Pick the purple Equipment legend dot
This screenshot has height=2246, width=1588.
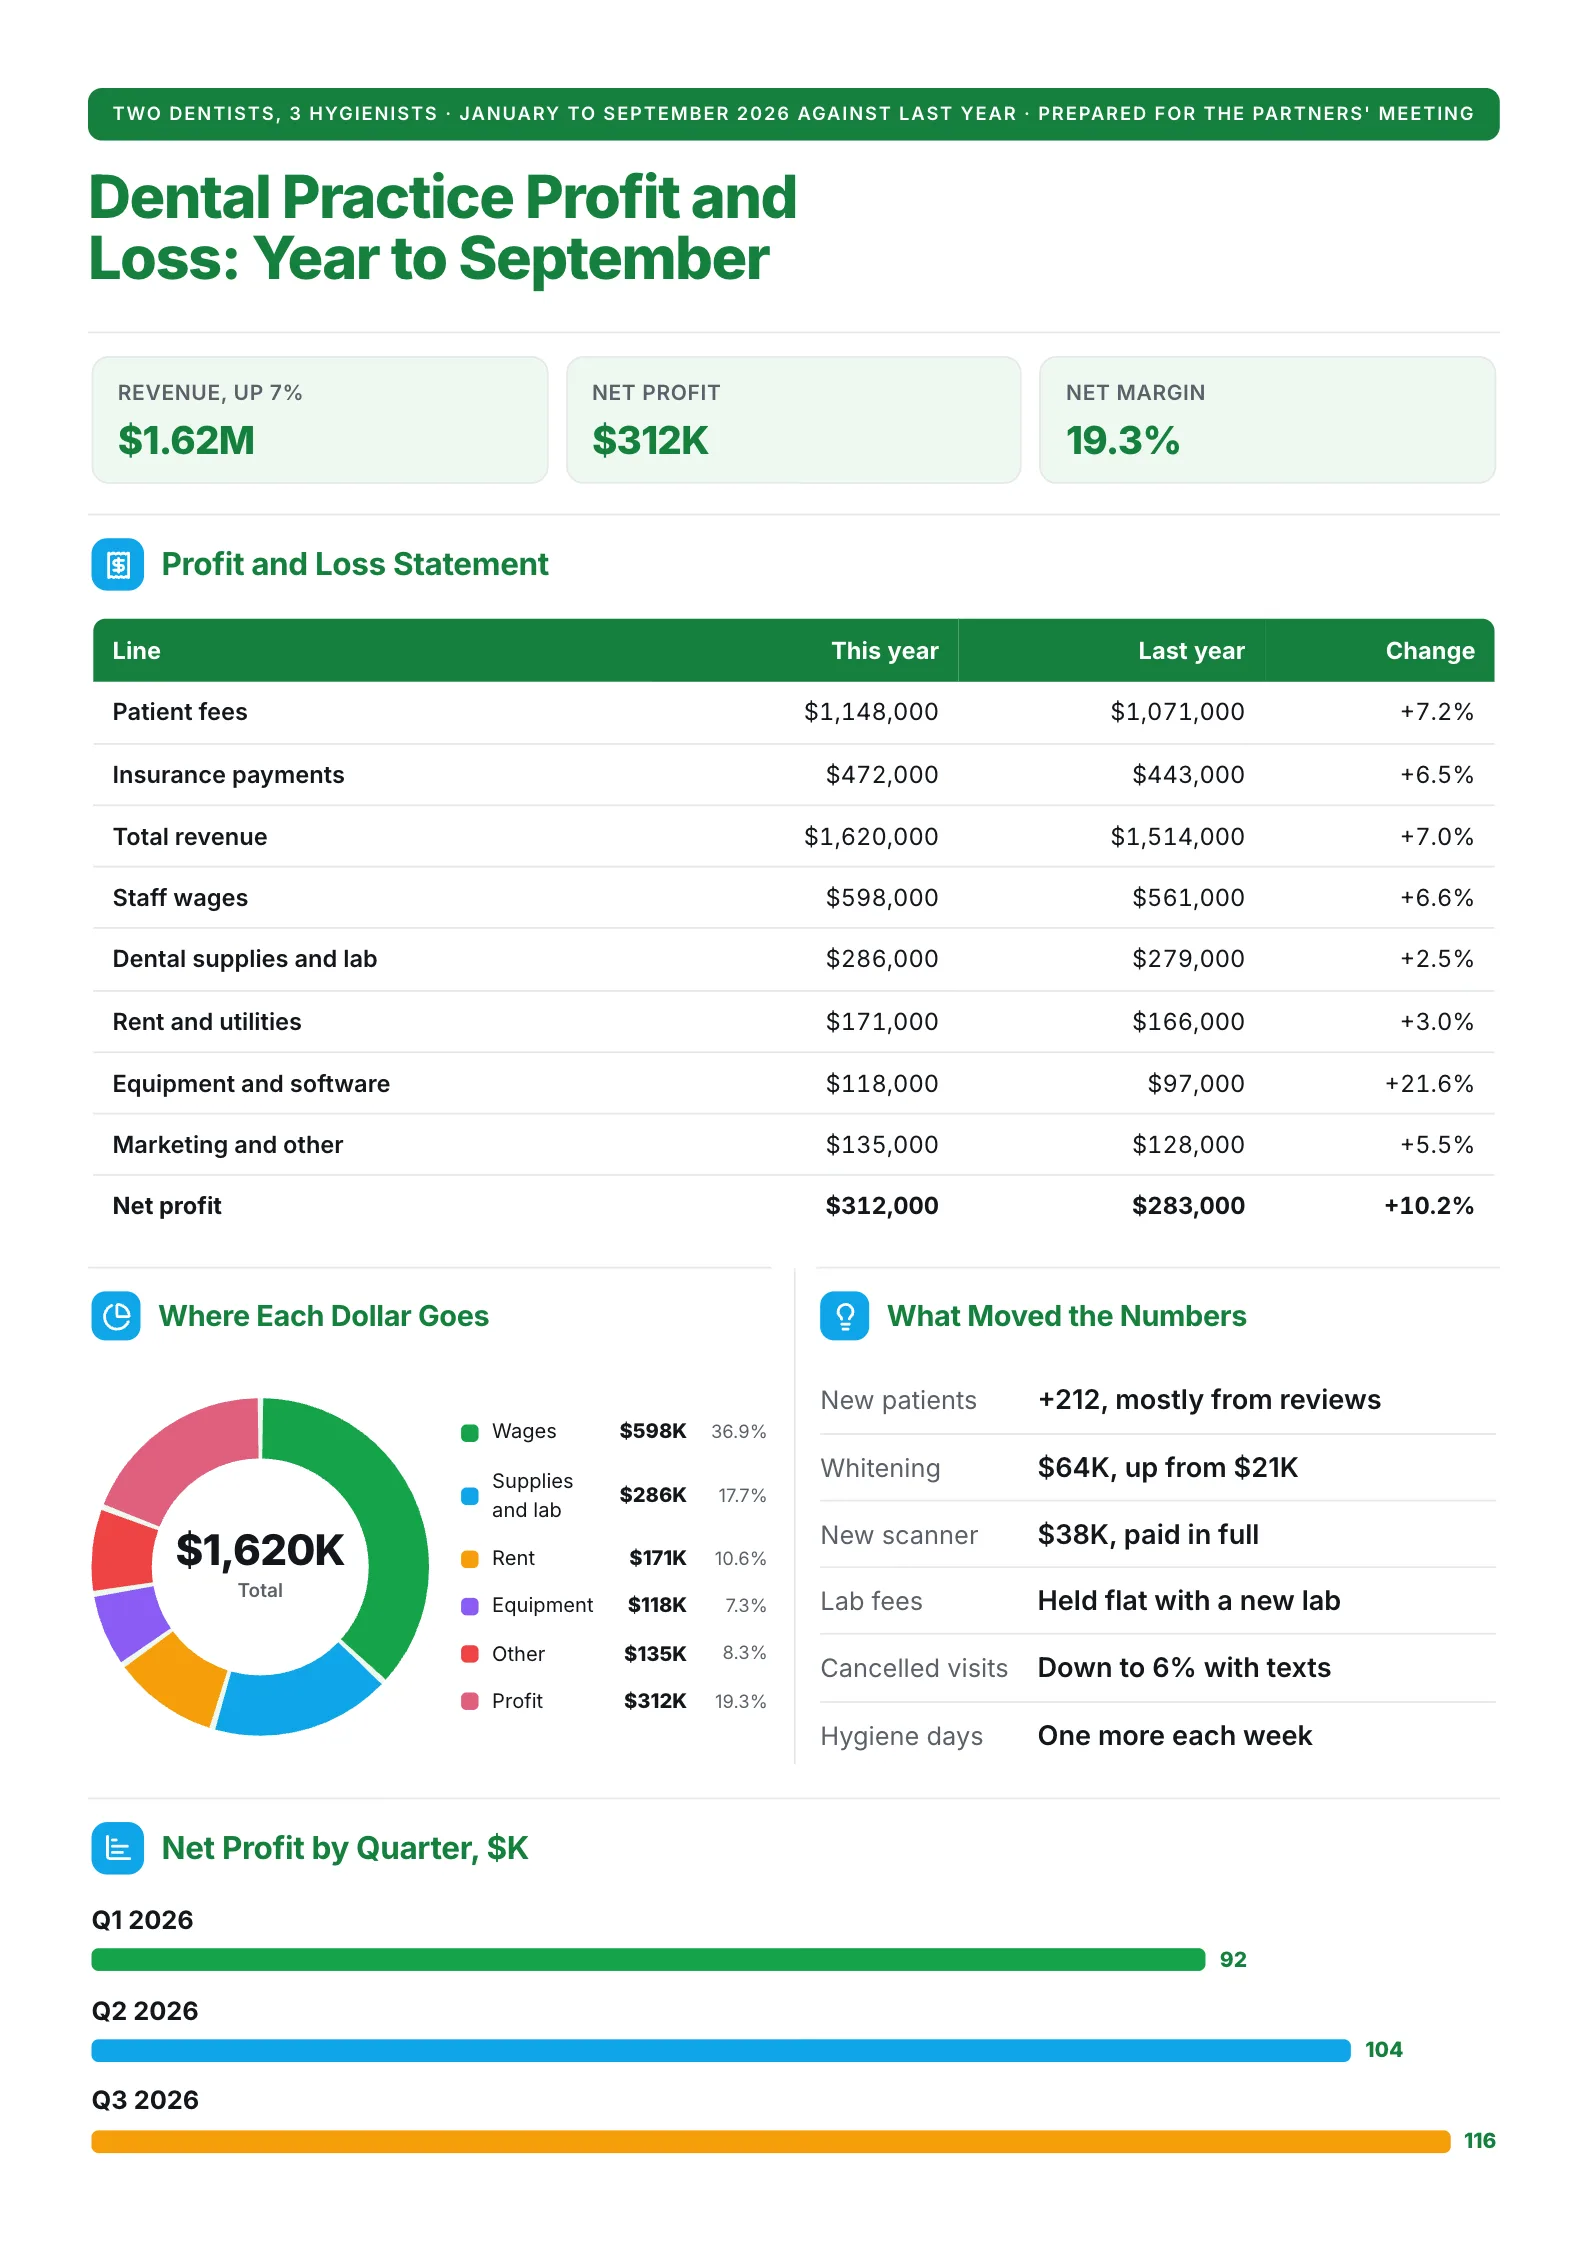pyautogui.click(x=469, y=1606)
